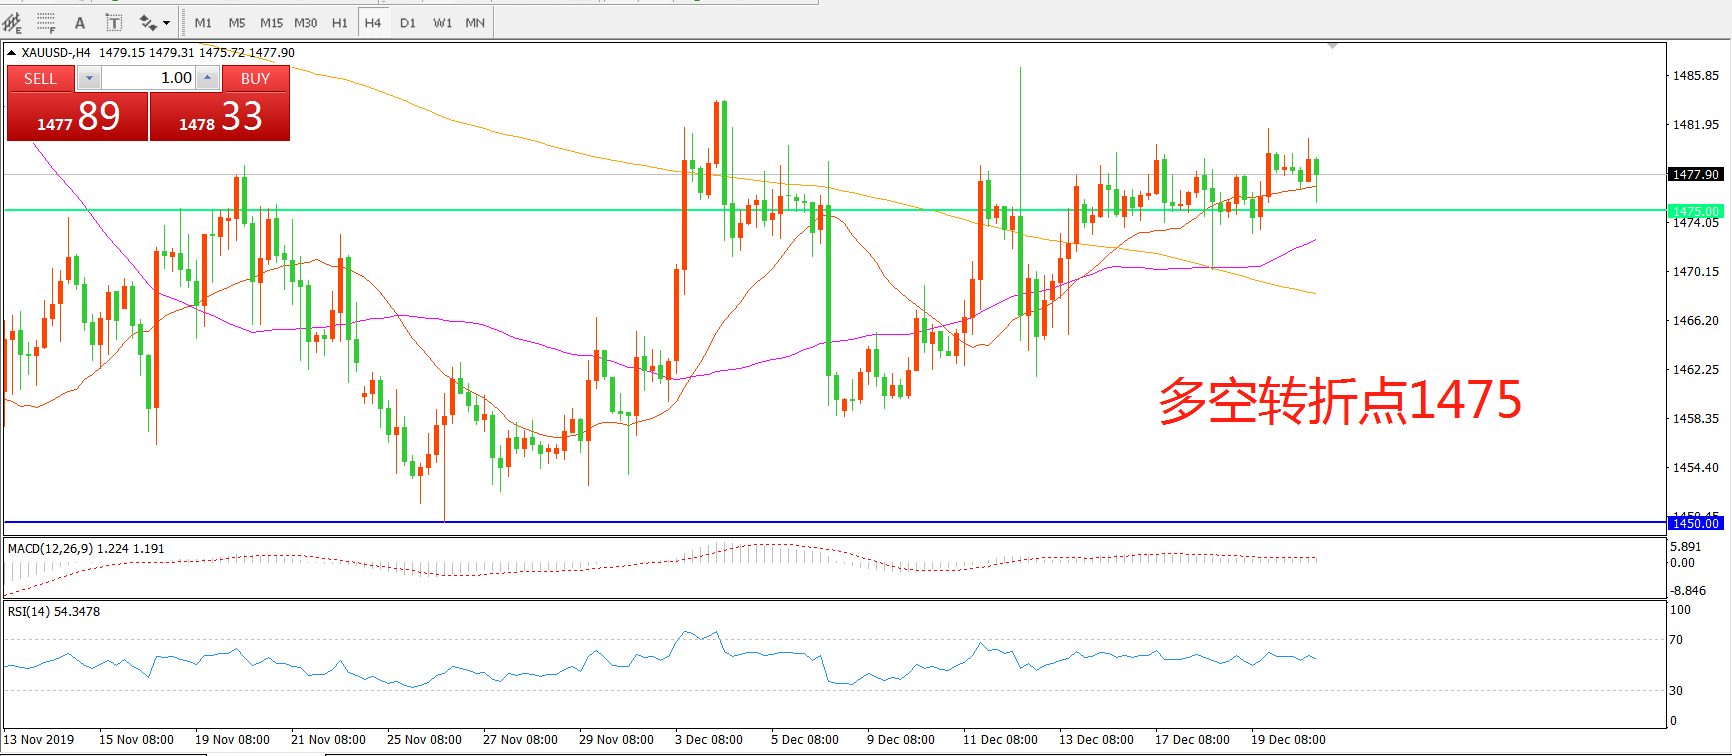Click the blue 1450.00 price level label
The image size is (1732, 756).
point(1695,523)
